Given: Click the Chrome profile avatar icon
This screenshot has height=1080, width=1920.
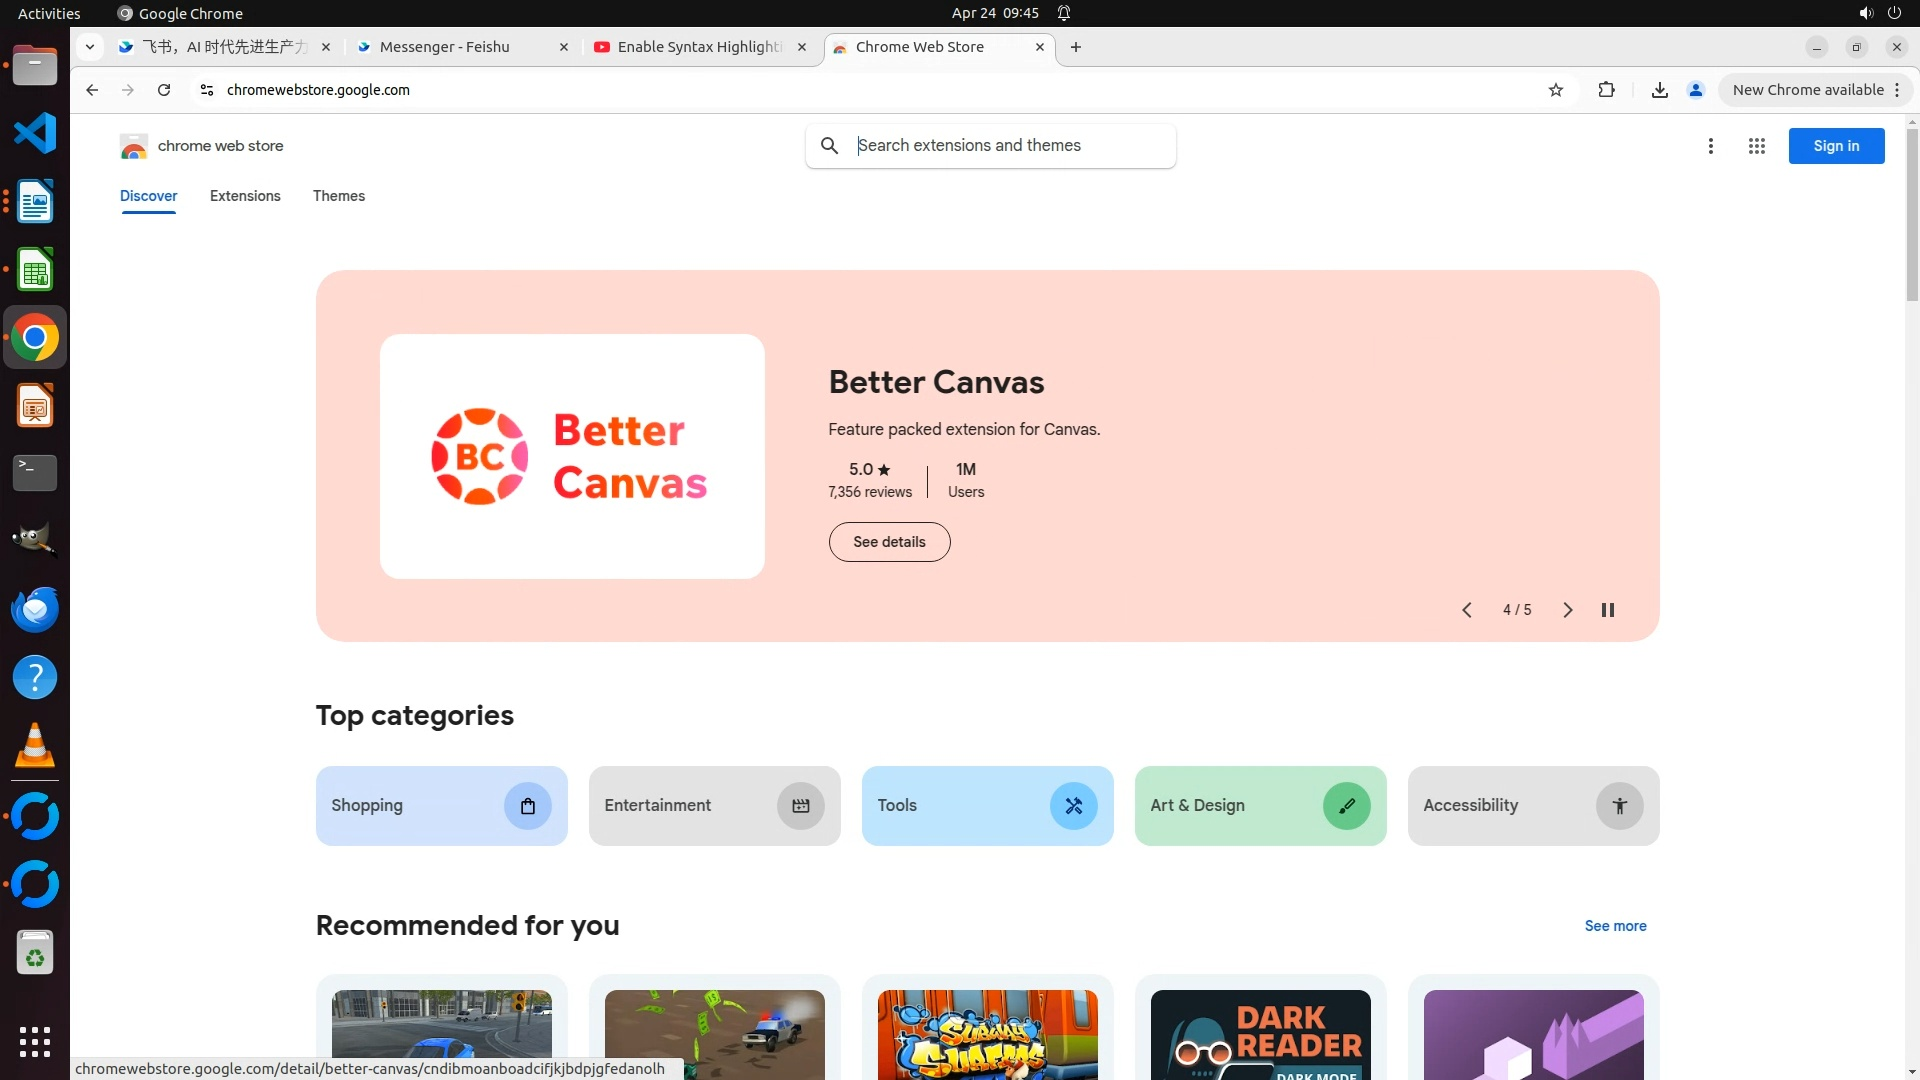Looking at the screenshot, I should pos(1695,90).
